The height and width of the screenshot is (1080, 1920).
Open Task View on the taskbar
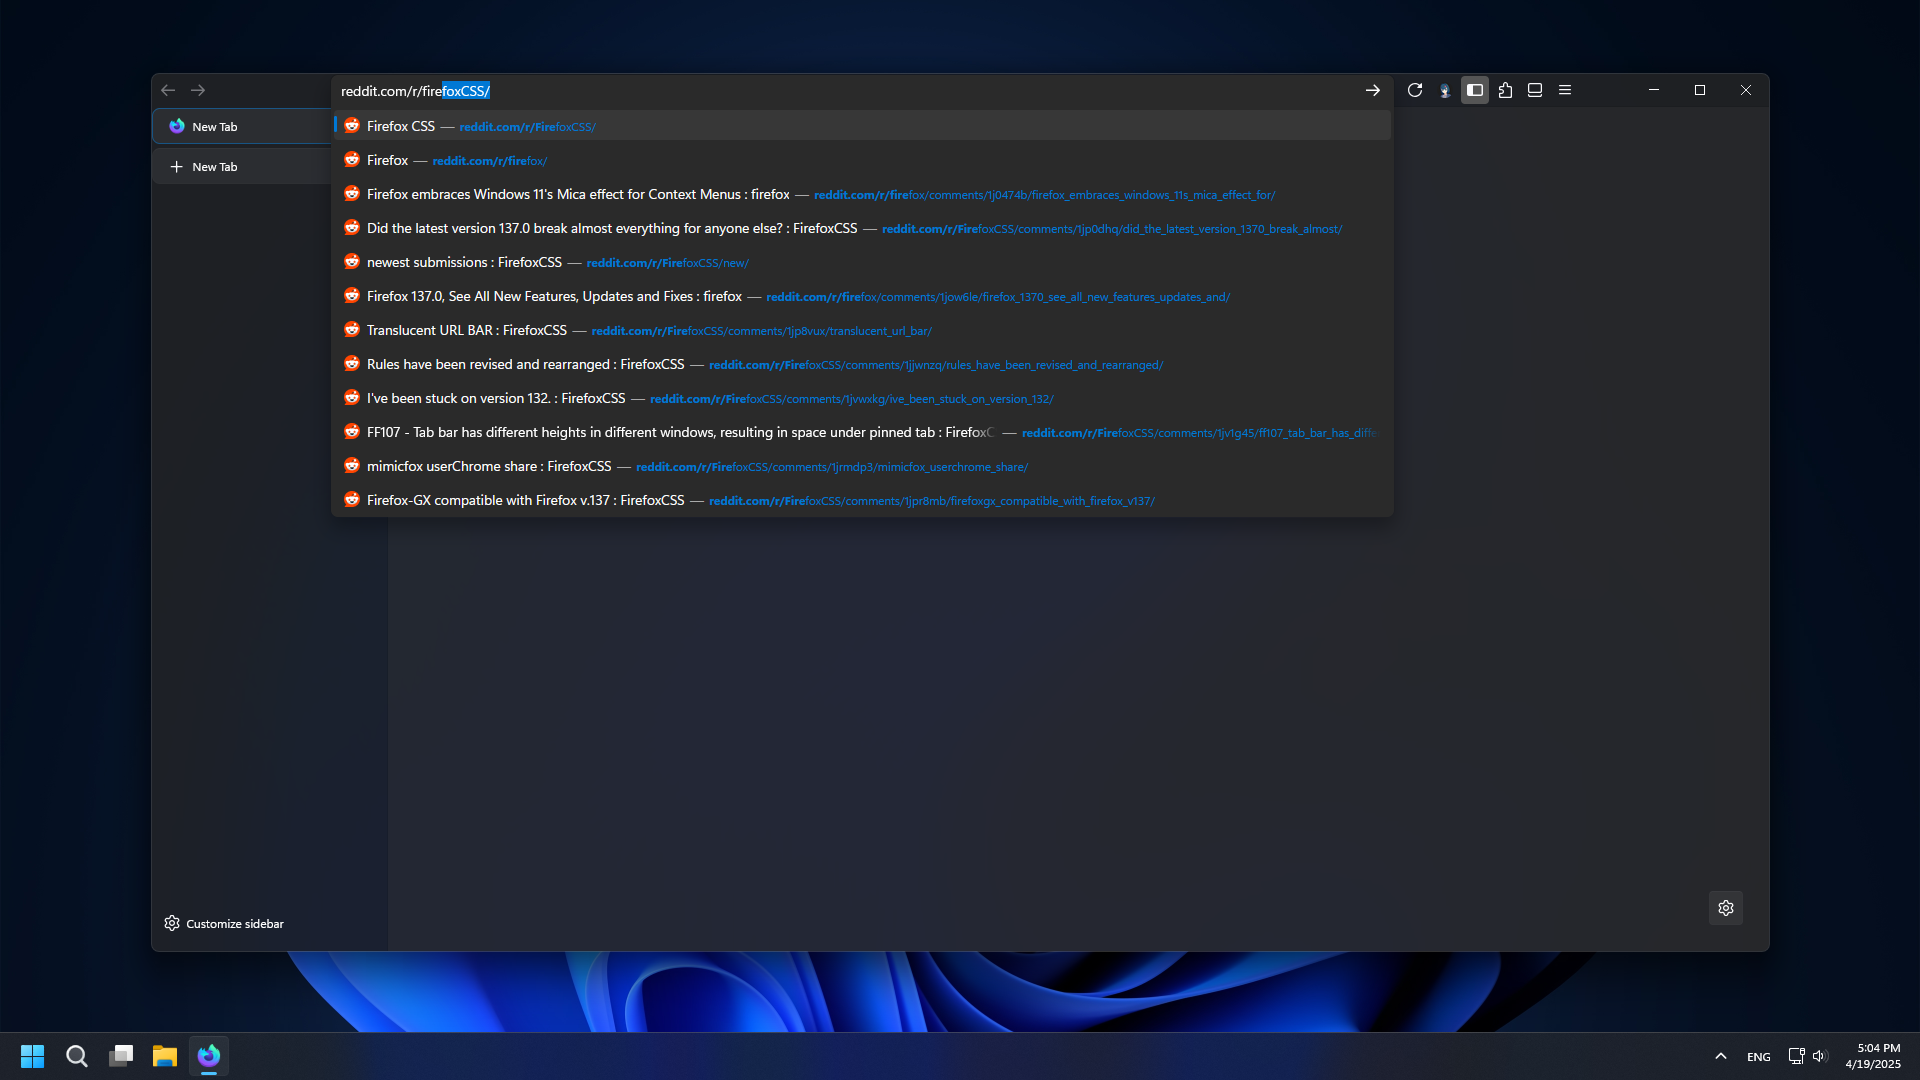point(121,1056)
